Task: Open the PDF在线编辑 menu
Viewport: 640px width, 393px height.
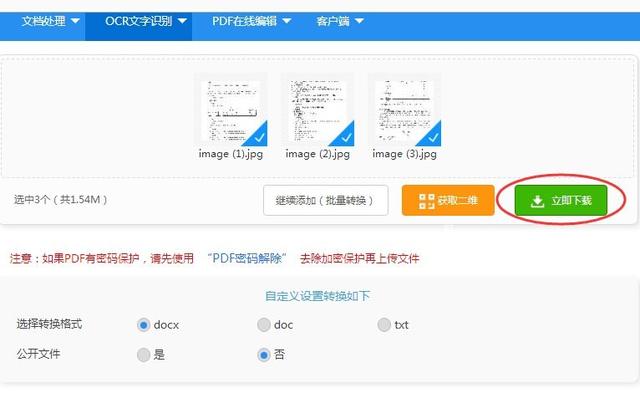Action: pyautogui.click(x=244, y=21)
